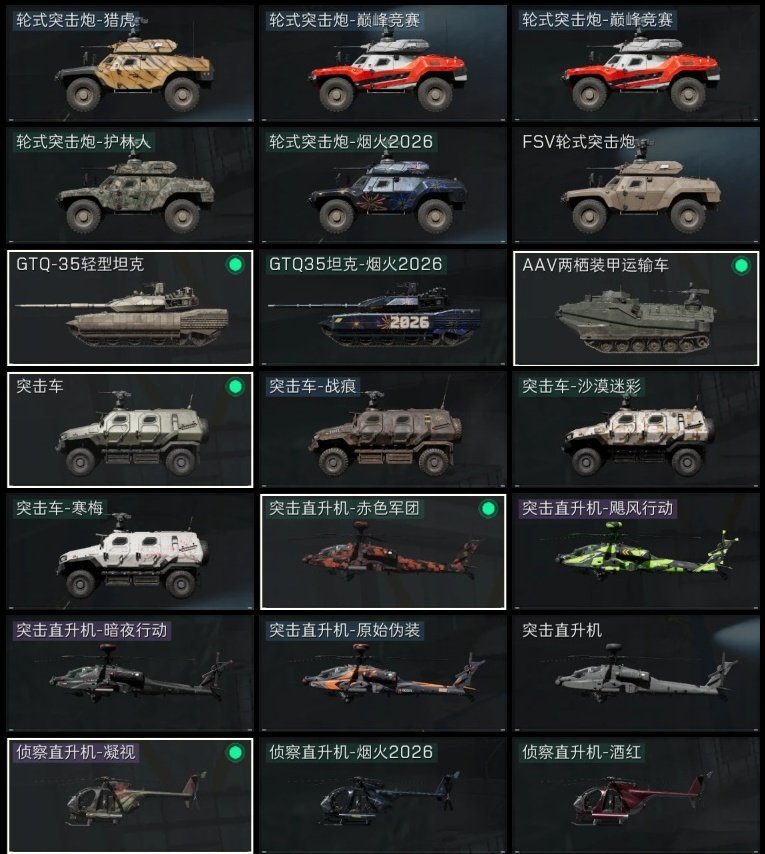Pick the 突击车-沙漠迷彩 desert camo skin
This screenshot has height=854, width=765.
pyautogui.click(x=636, y=430)
